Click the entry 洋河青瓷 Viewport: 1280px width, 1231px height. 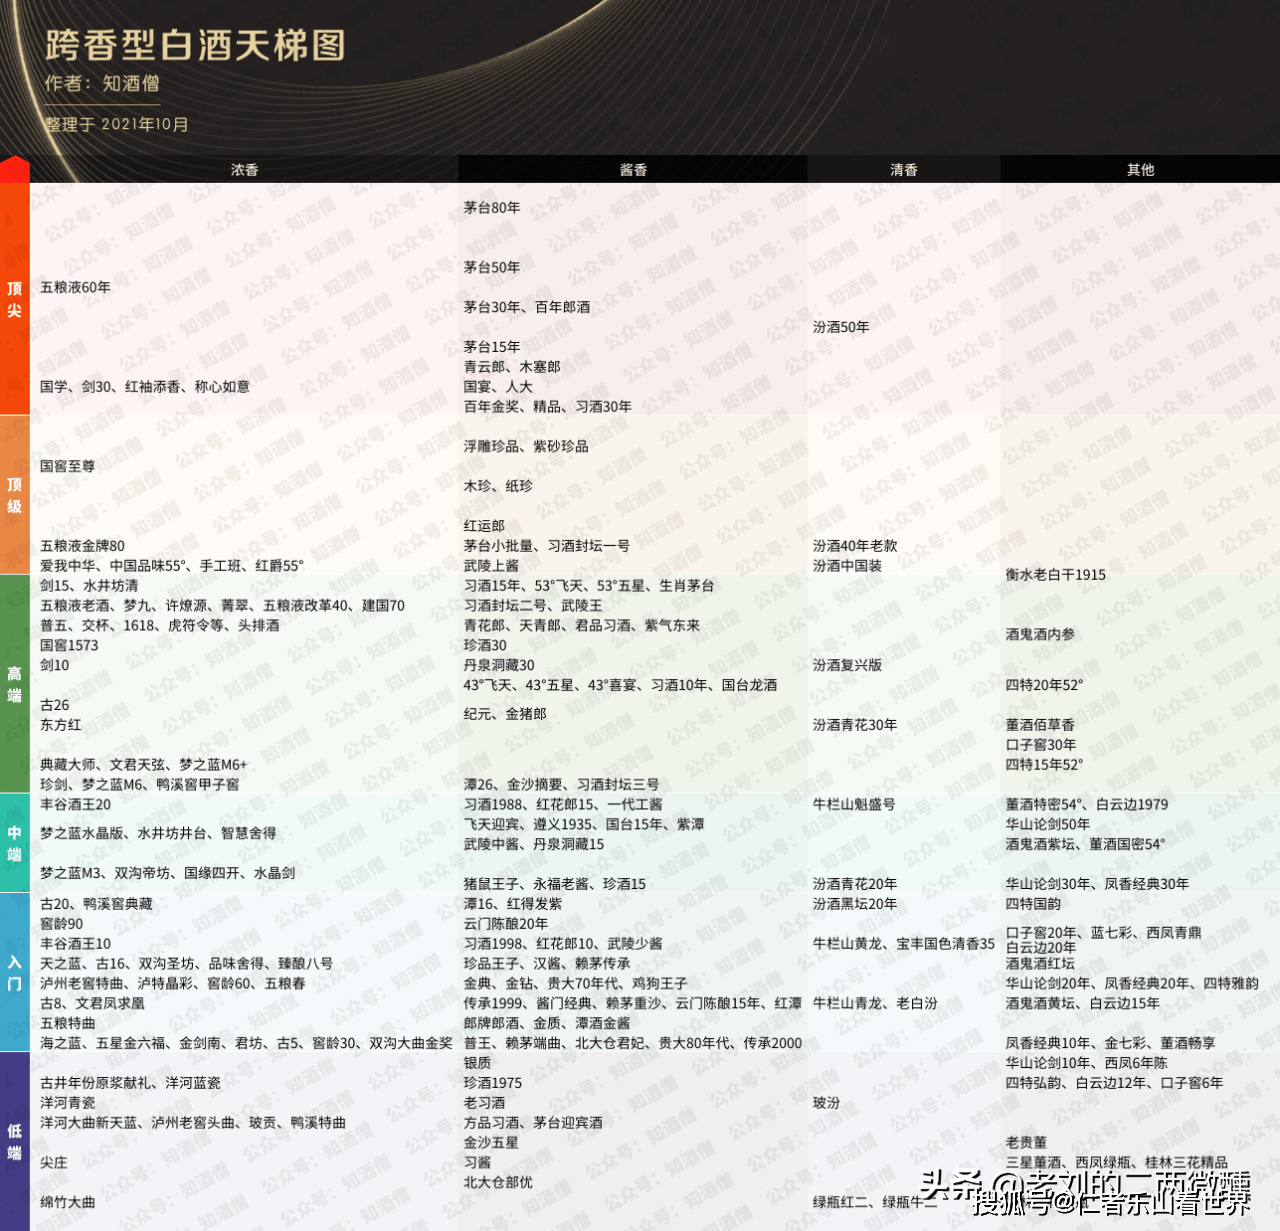(x=68, y=1103)
